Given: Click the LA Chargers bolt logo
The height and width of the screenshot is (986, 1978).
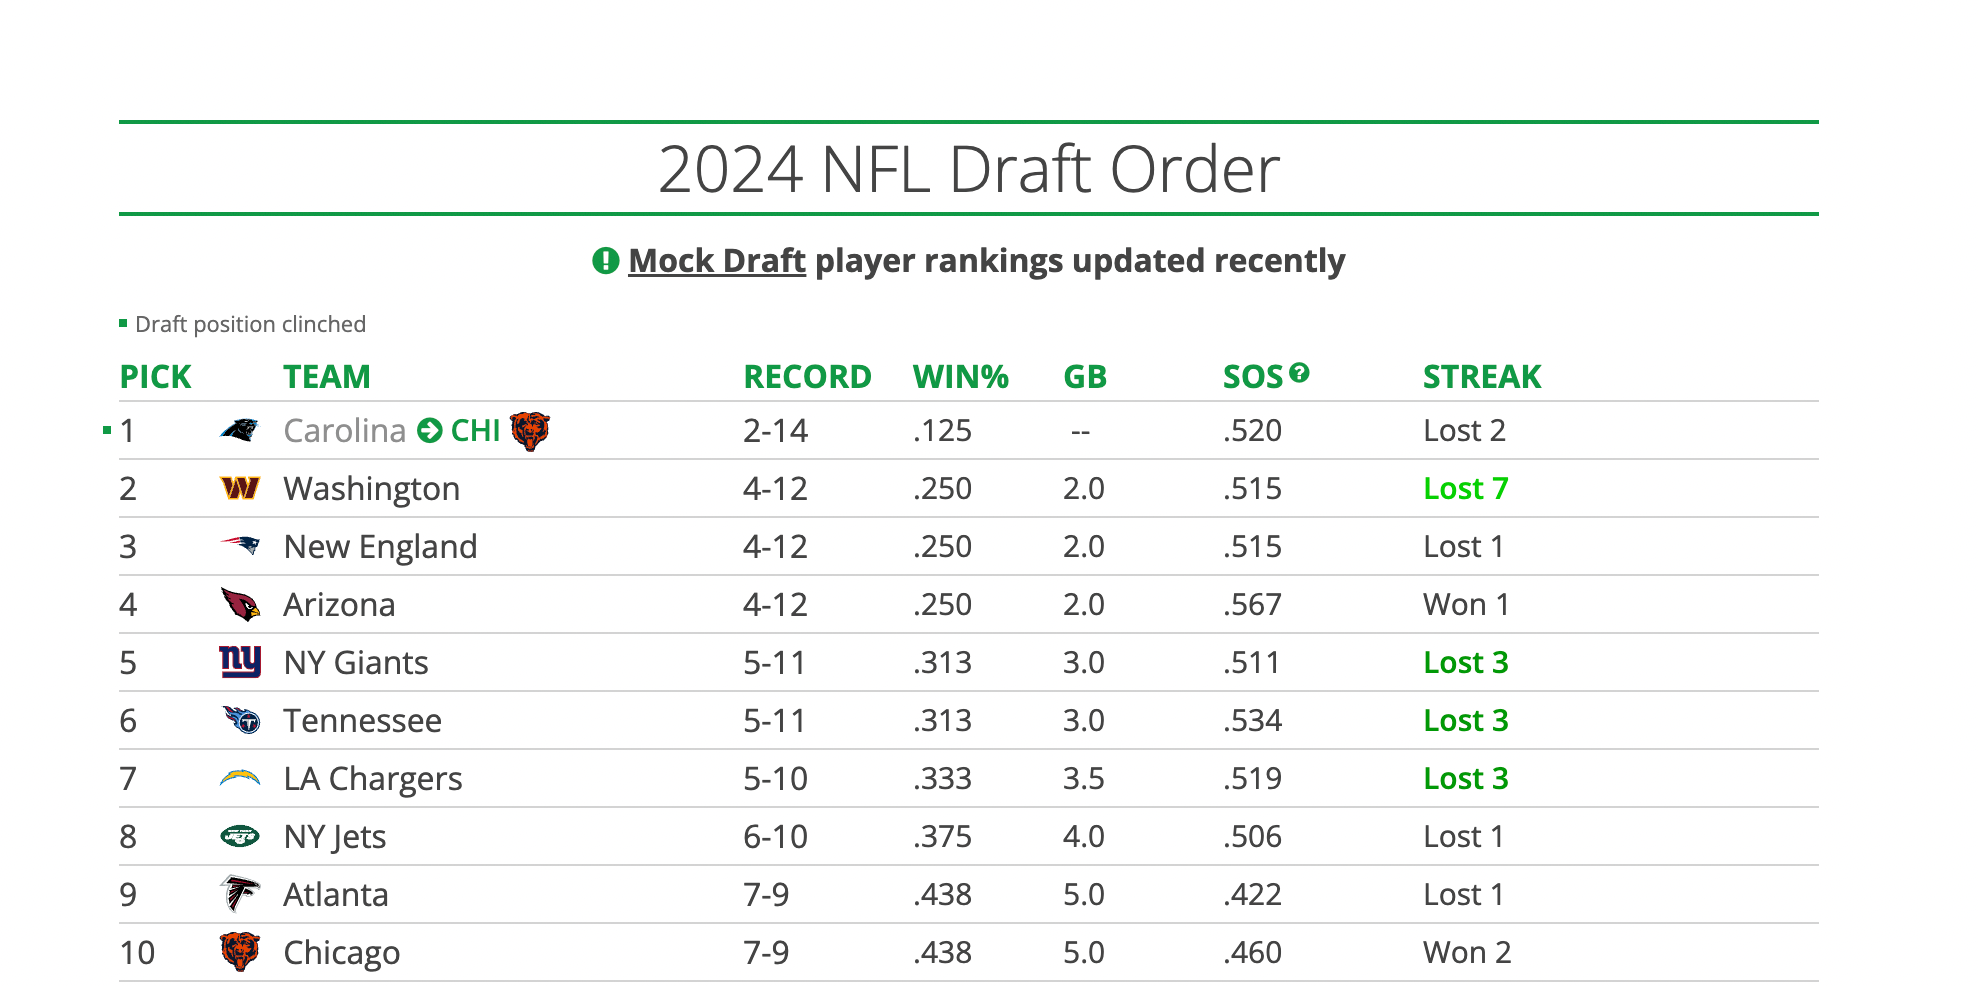Looking at the screenshot, I should click(239, 778).
